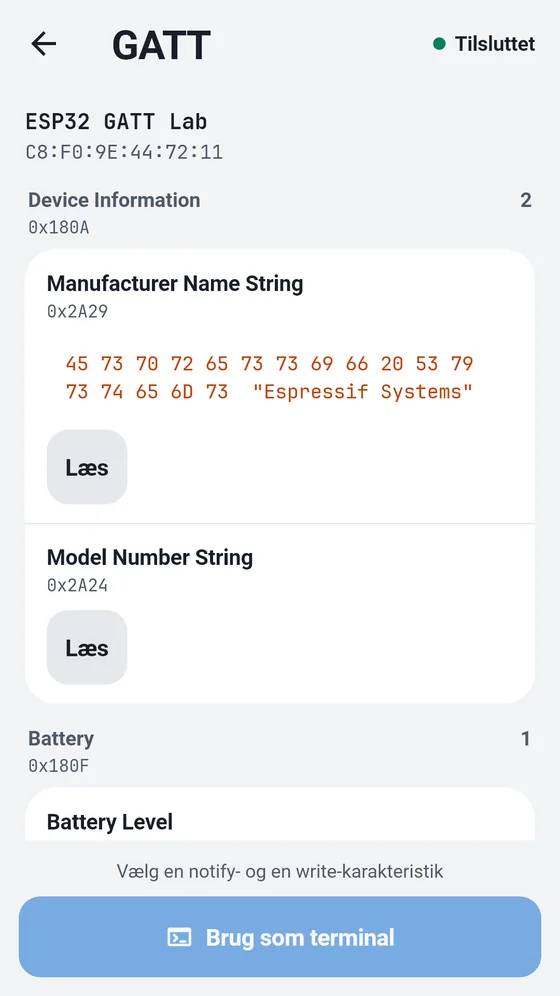Read the Model Number String characteristic
Viewport: 560px width, 996px height.
tap(87, 647)
